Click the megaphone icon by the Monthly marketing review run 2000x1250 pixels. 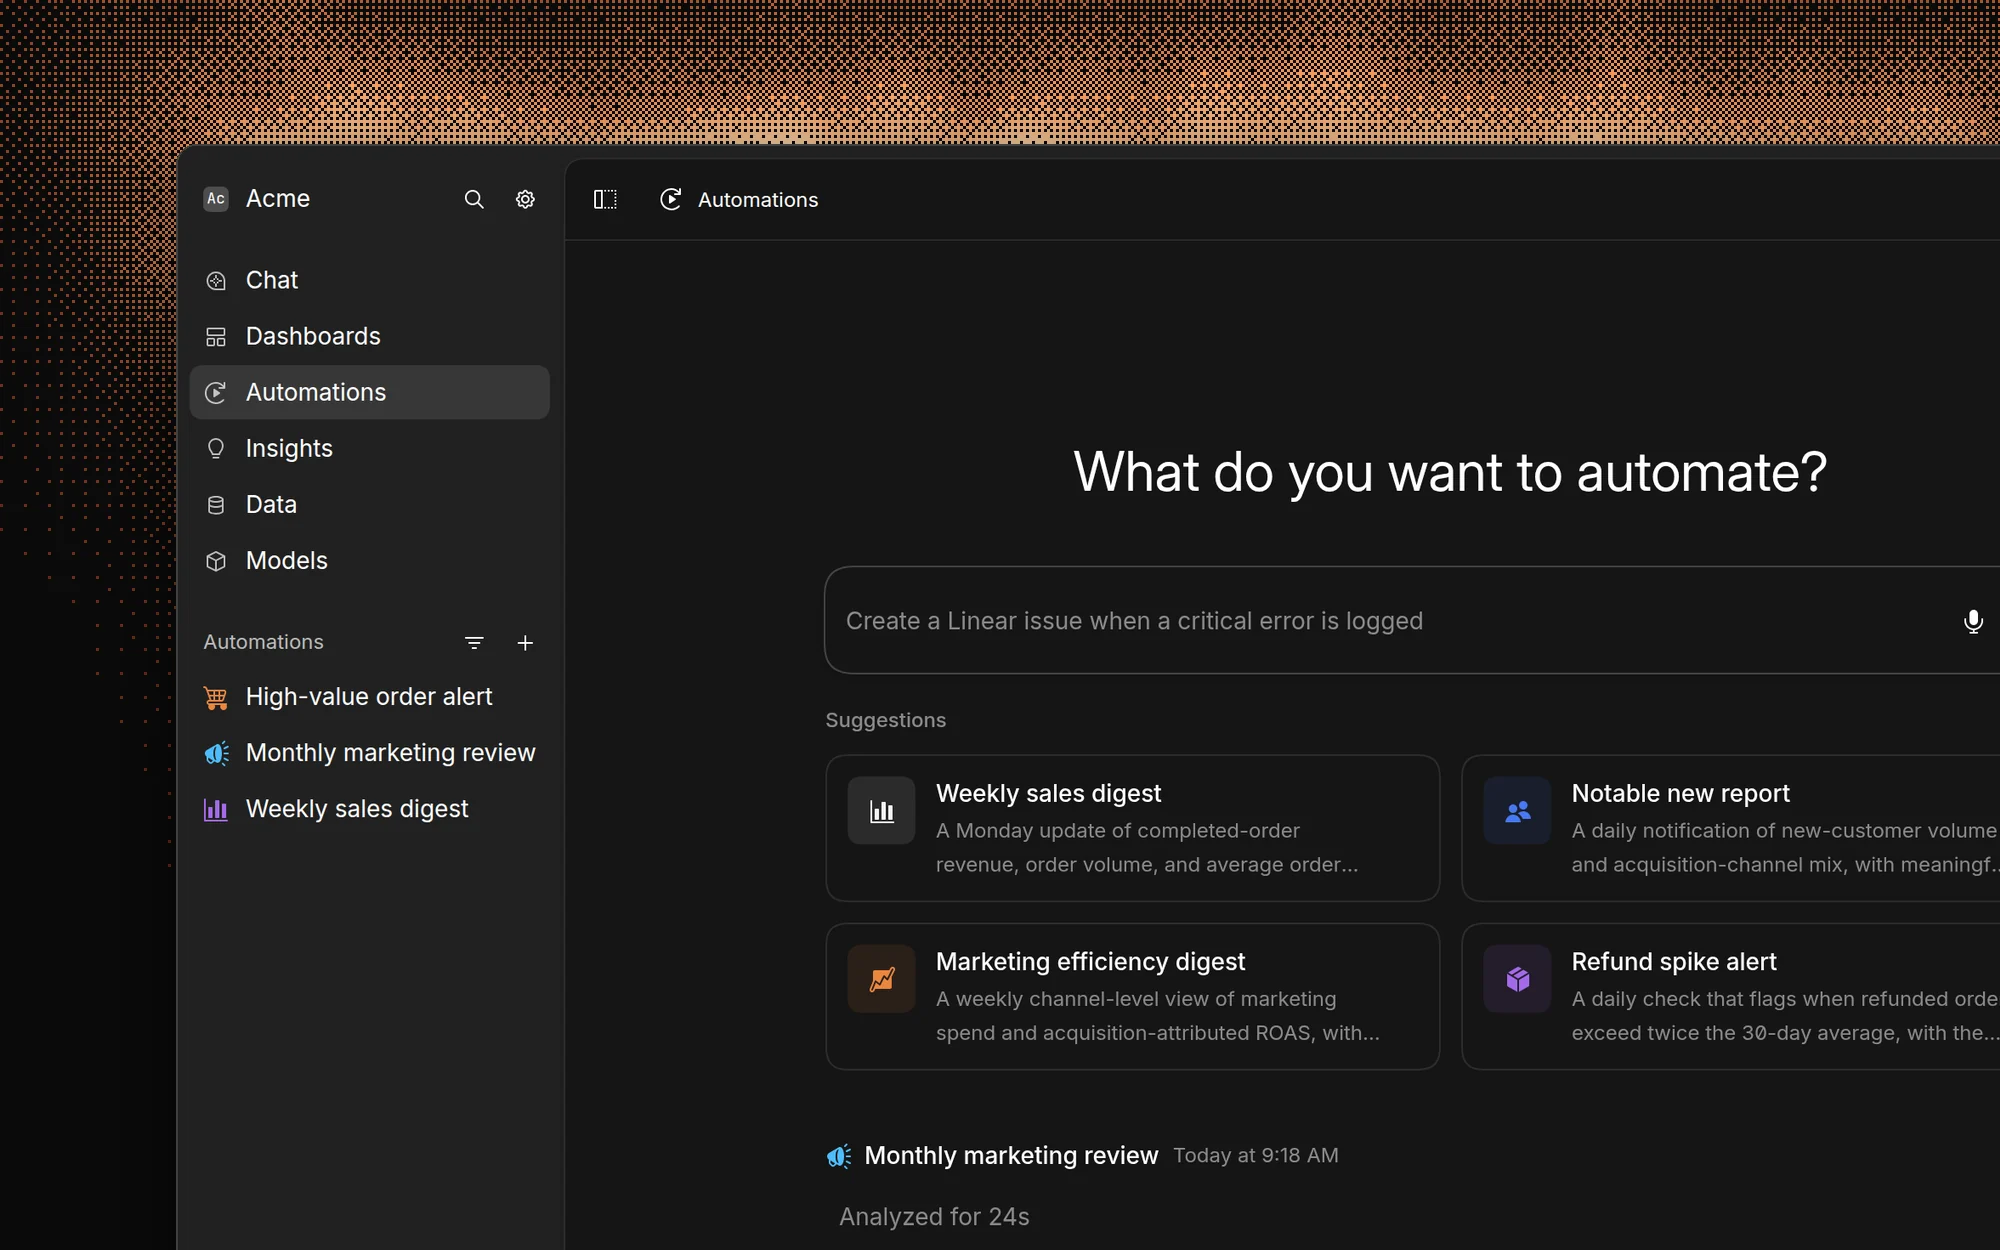[x=839, y=1156]
